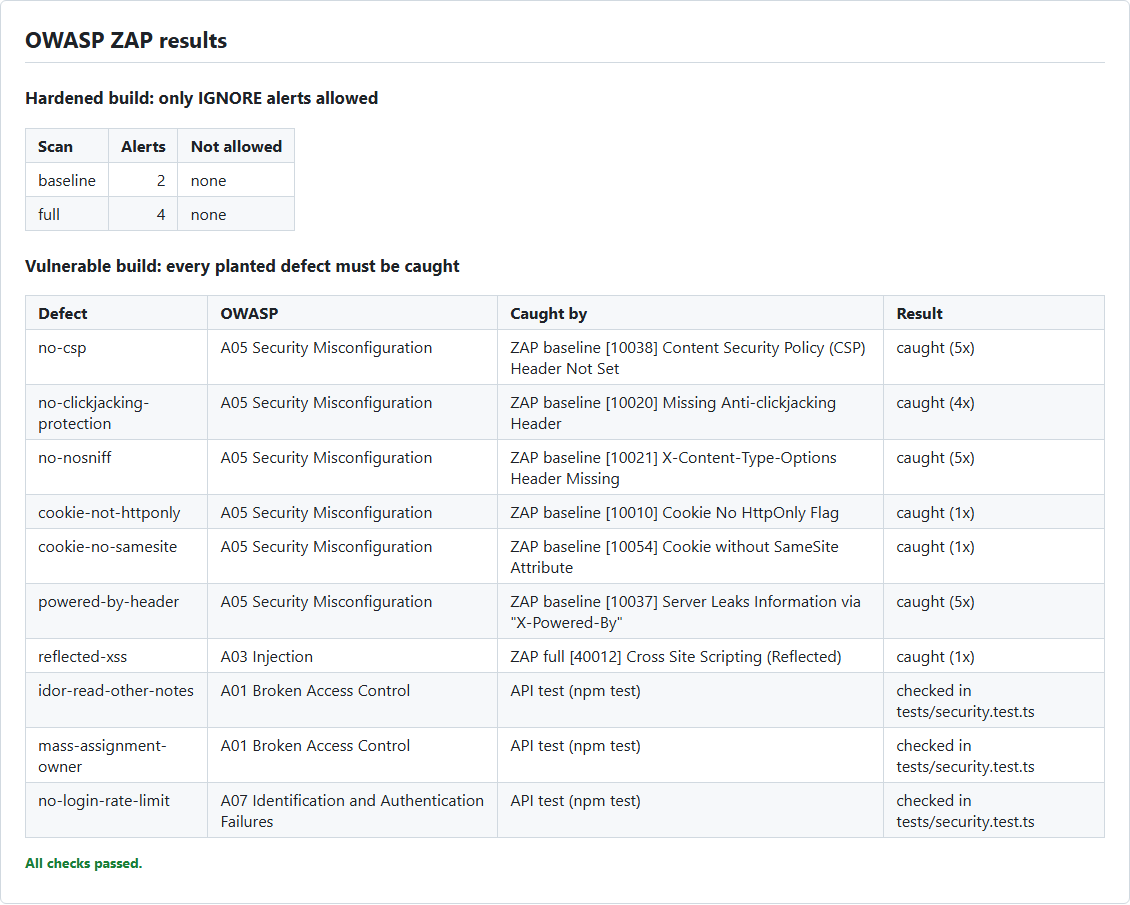Click the 'OWASP ZAP results' heading
Screen dimensions: 1130x905
click(x=126, y=40)
